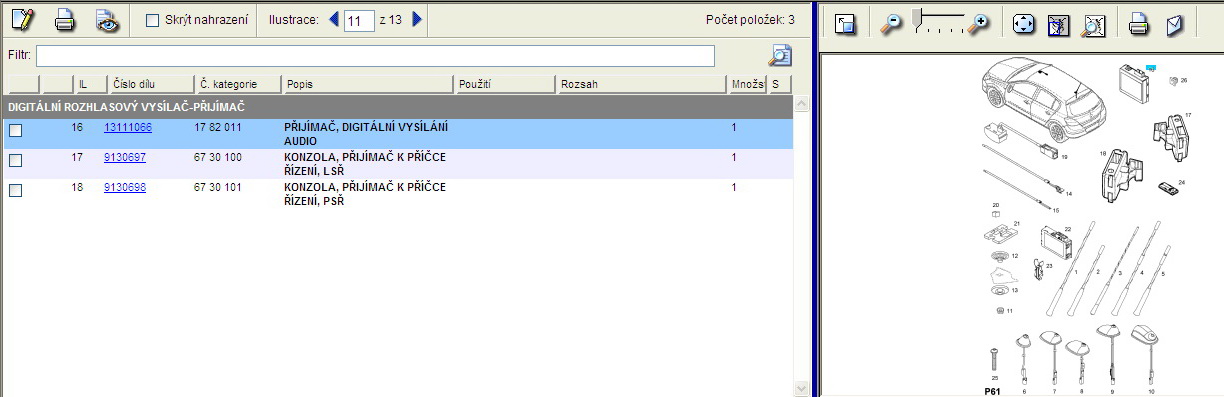The image size is (1224, 397).
Task: Click IL number 18 cell
Action: (x=77, y=187)
